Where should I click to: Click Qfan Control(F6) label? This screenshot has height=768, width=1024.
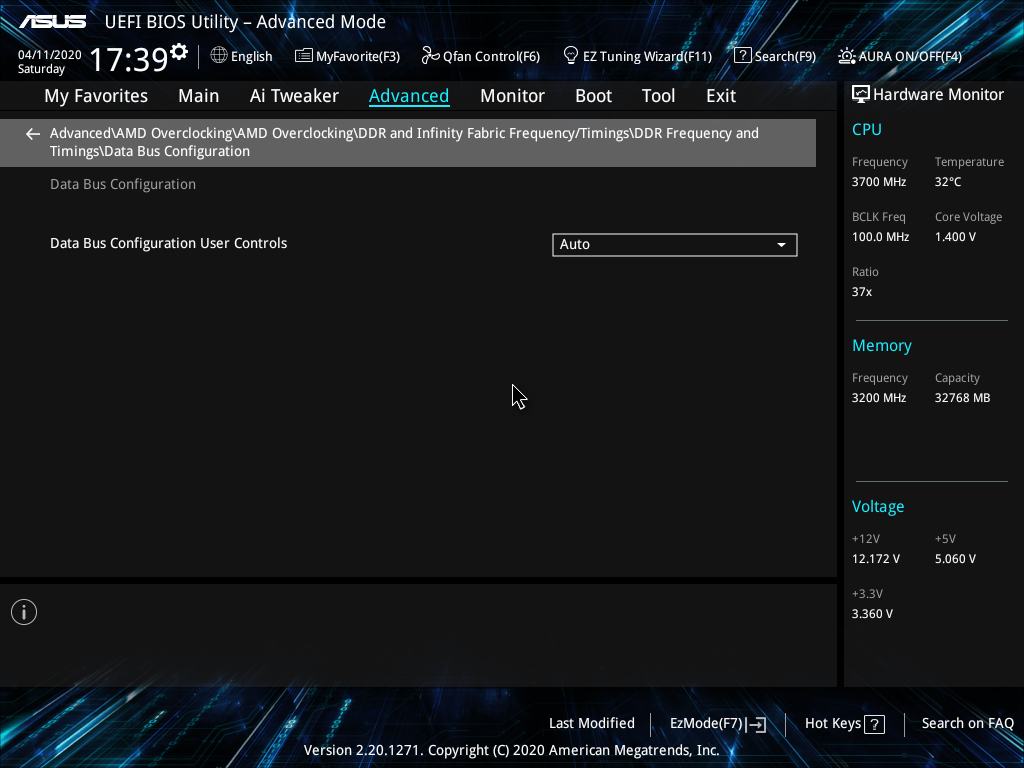(x=491, y=57)
